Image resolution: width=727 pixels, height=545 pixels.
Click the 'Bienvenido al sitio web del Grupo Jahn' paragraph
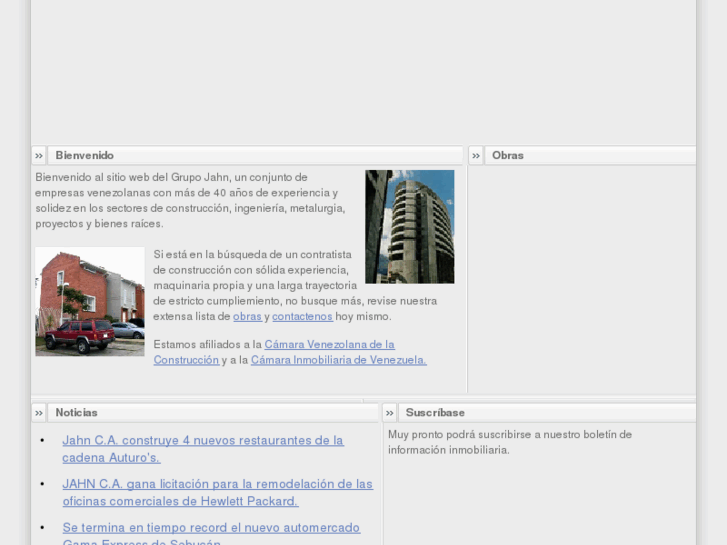coord(190,200)
